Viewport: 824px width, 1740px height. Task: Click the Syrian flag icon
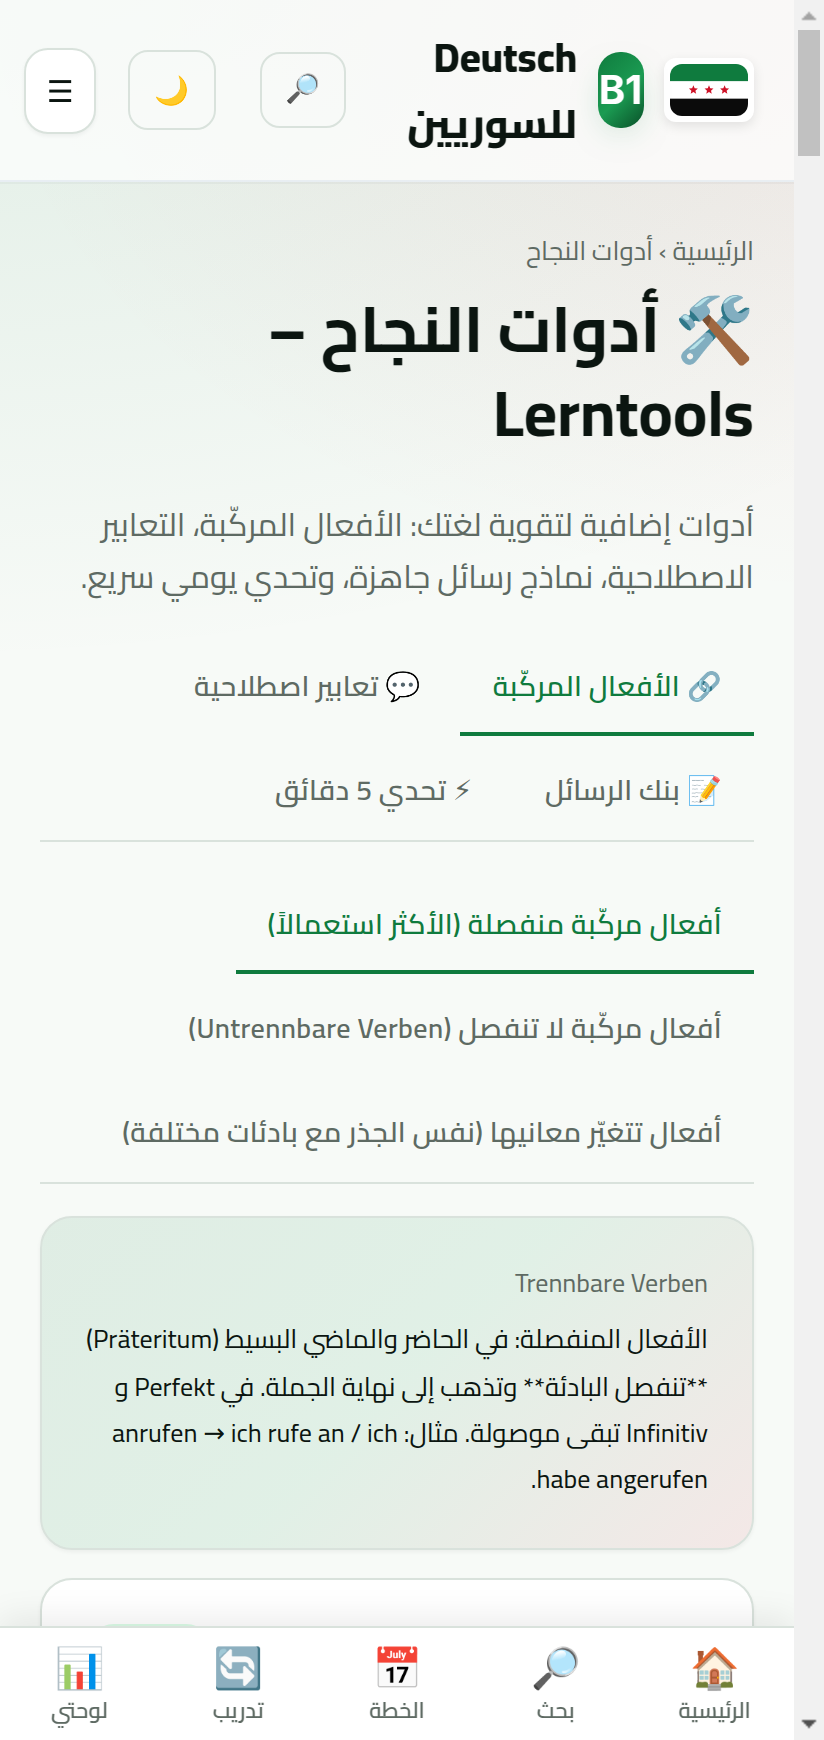click(x=709, y=91)
